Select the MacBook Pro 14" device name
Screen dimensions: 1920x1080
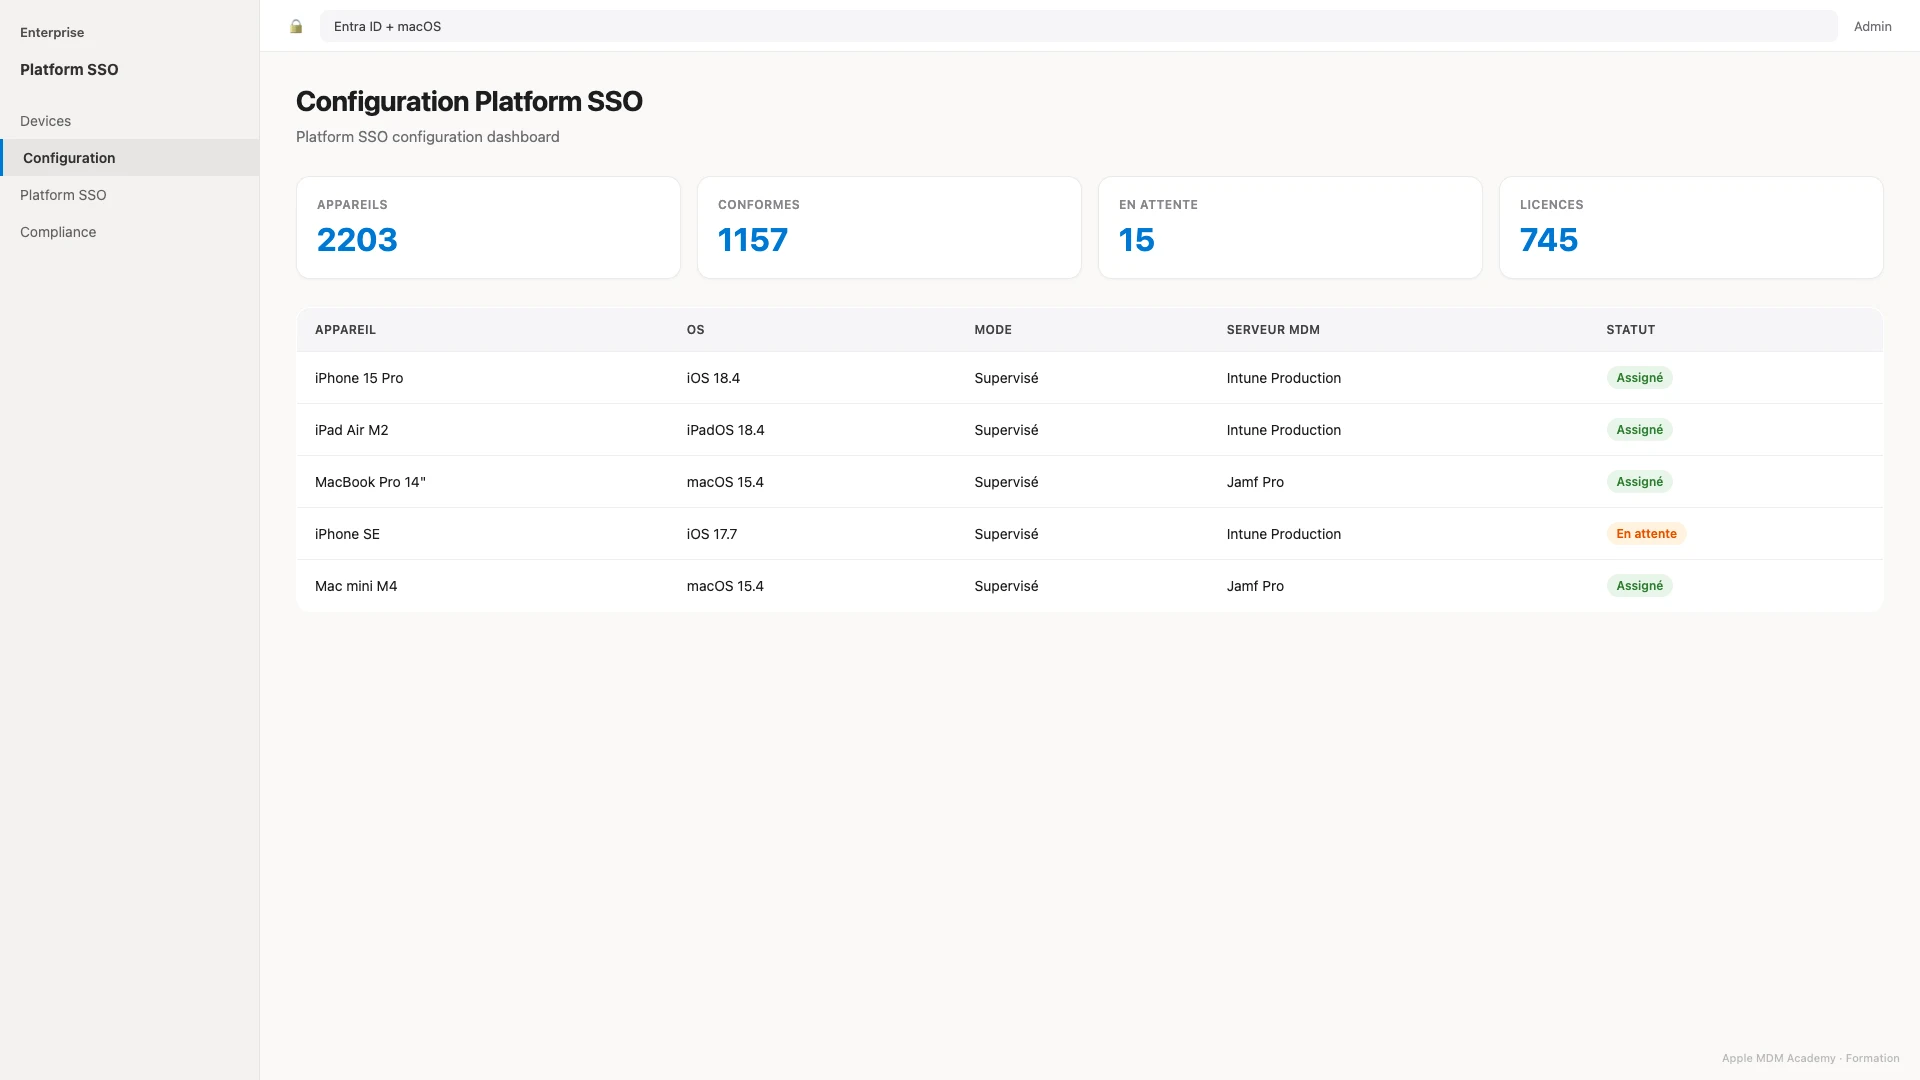(370, 482)
